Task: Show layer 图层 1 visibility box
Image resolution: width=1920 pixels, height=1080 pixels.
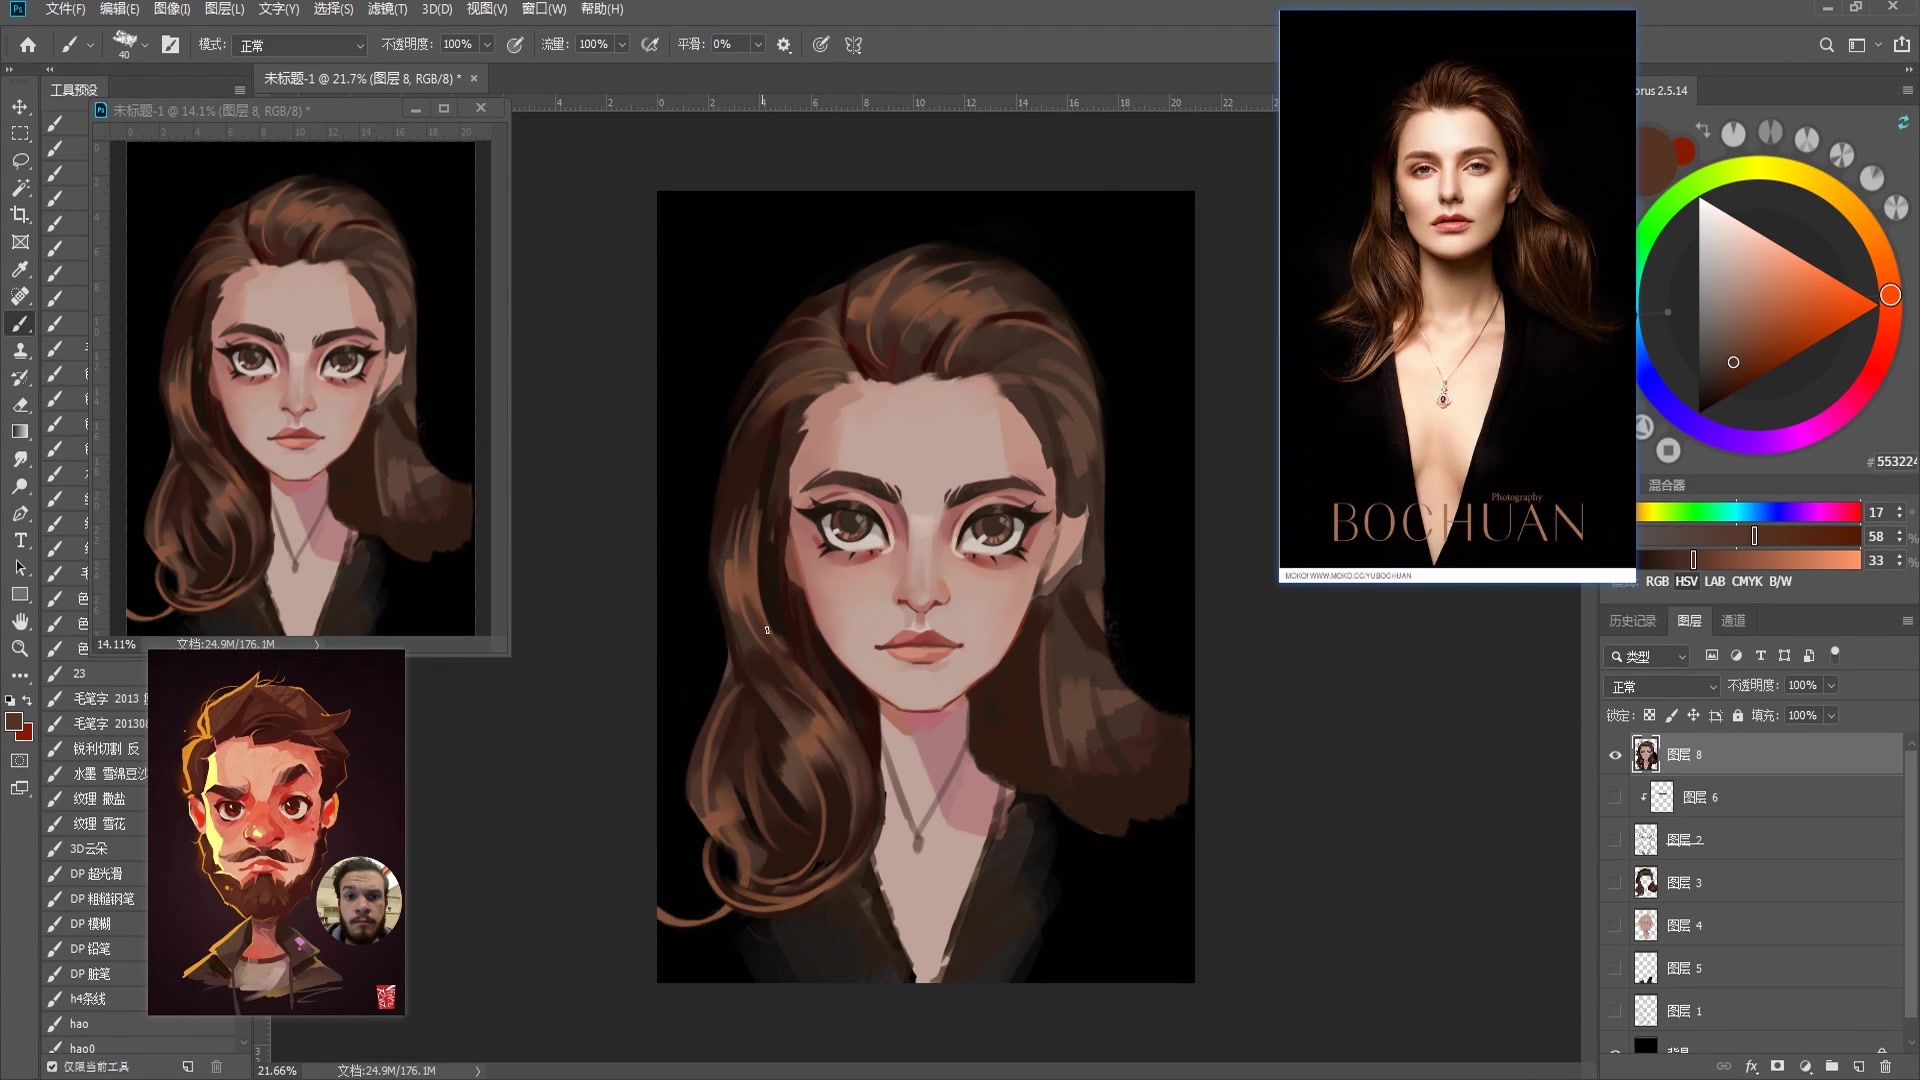Action: (1614, 1011)
